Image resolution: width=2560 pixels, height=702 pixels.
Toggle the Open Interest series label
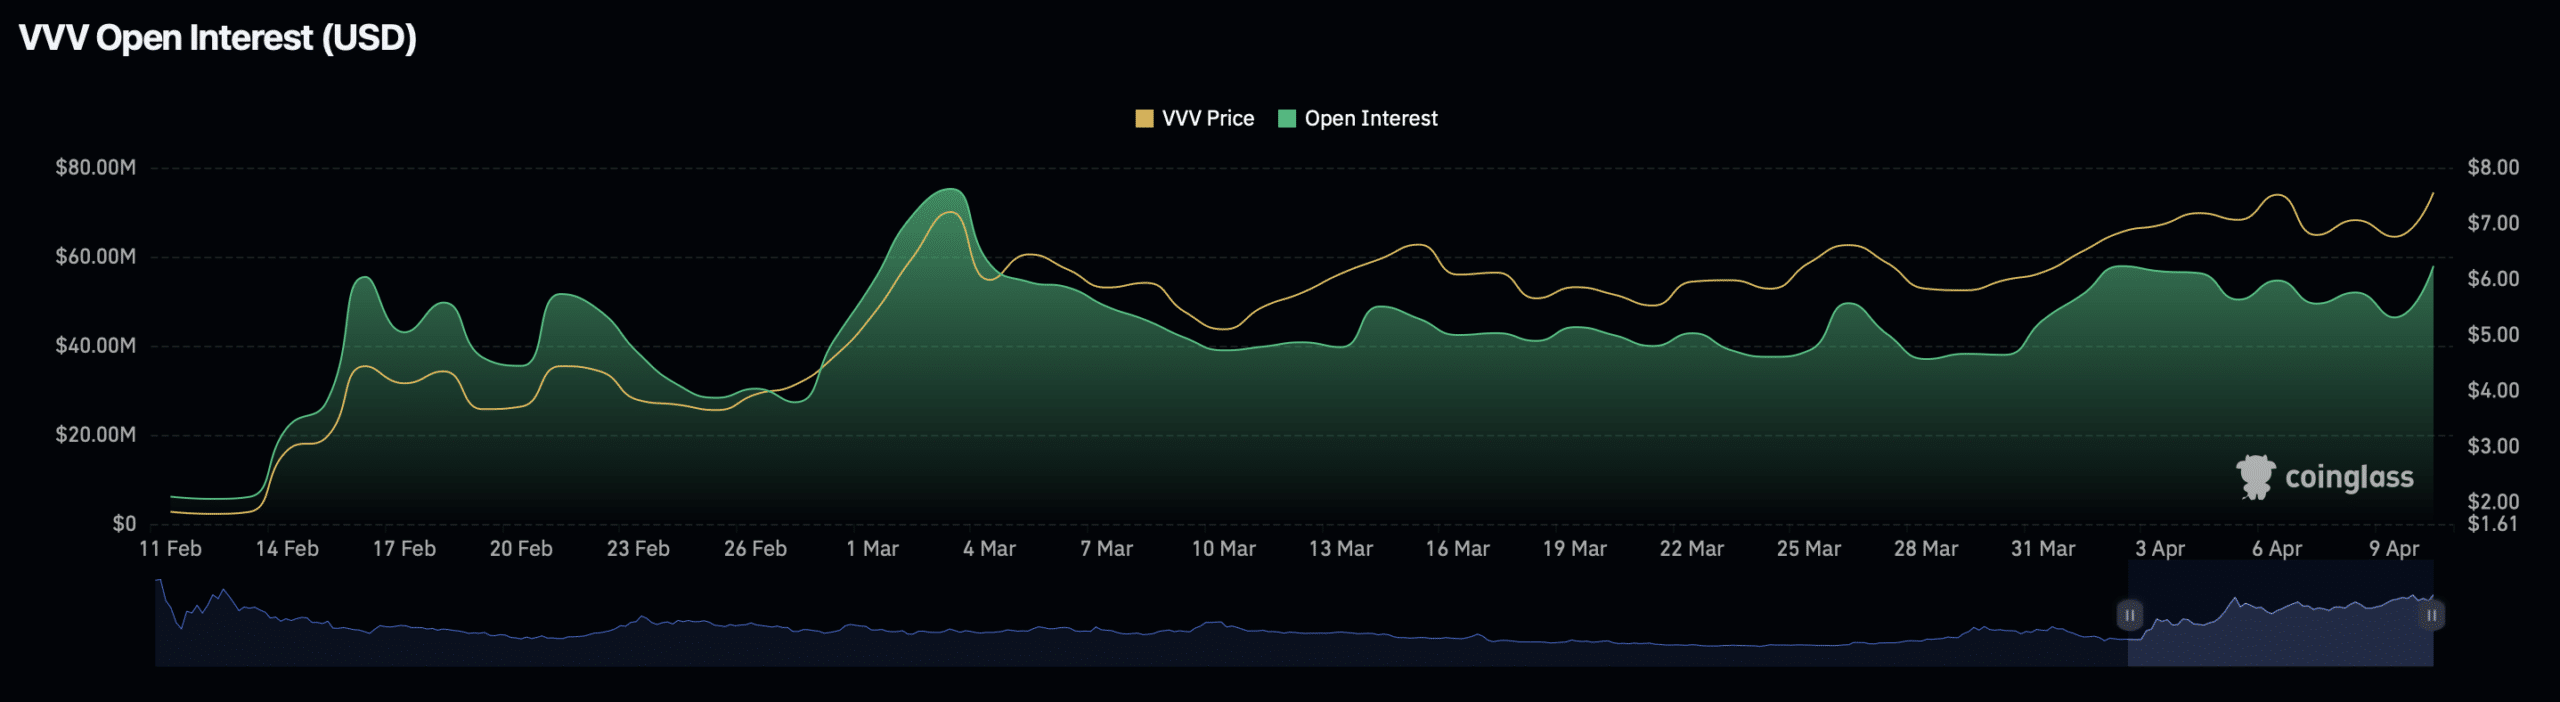coord(1370,119)
